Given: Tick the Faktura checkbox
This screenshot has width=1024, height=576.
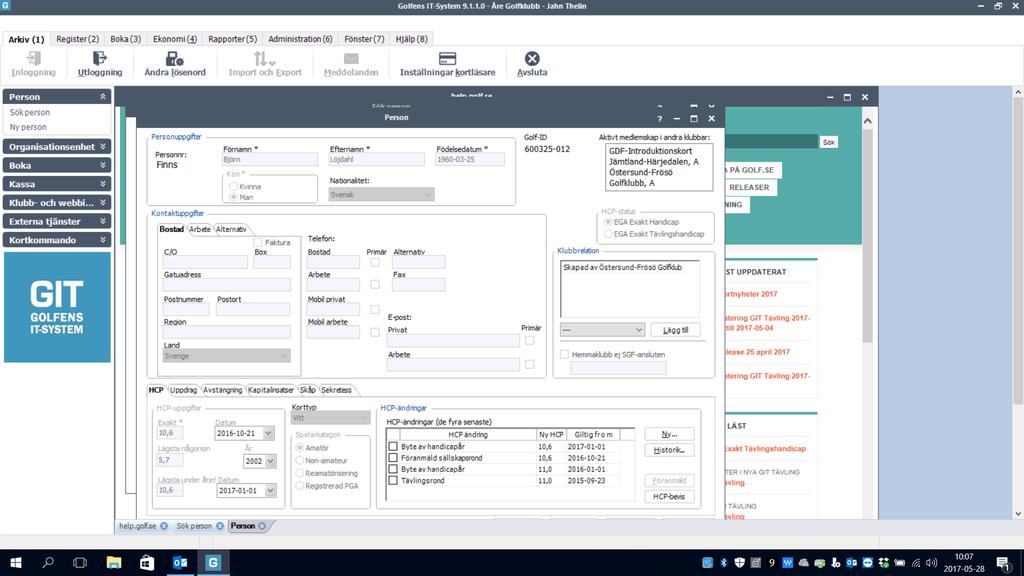Looking at the screenshot, I should pyautogui.click(x=257, y=242).
